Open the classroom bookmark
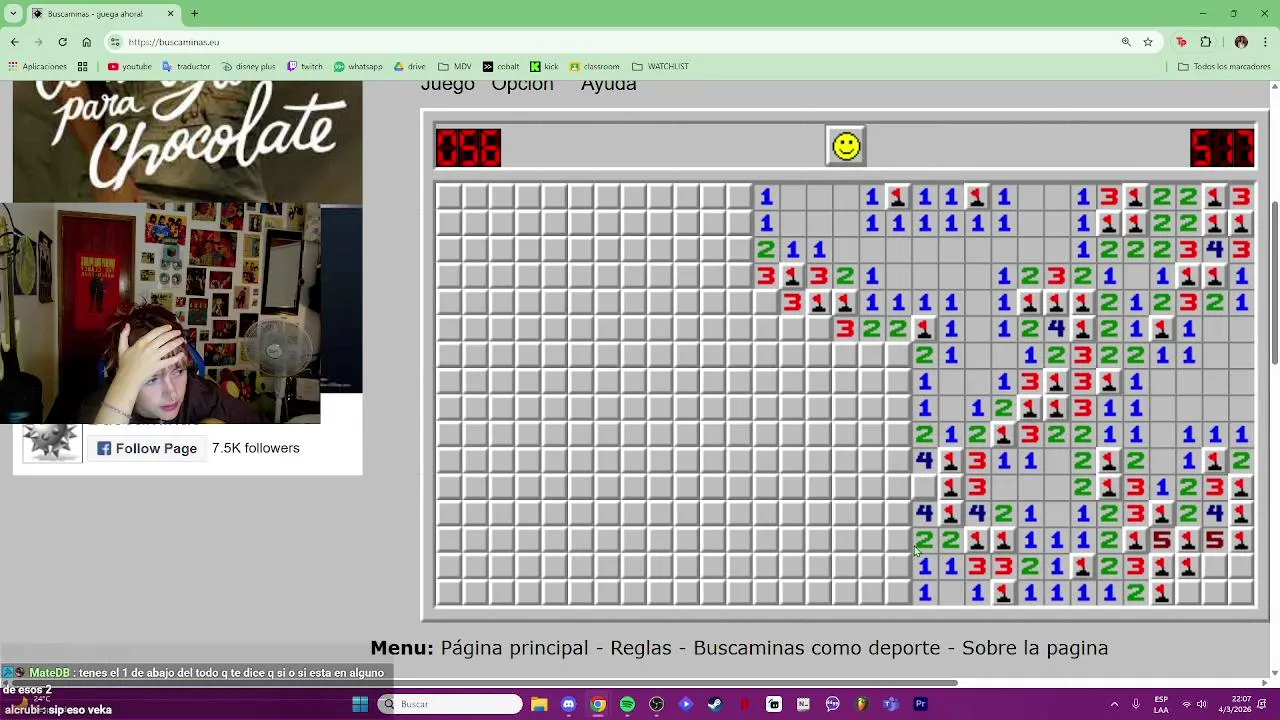The width and height of the screenshot is (1280, 720). click(x=594, y=67)
